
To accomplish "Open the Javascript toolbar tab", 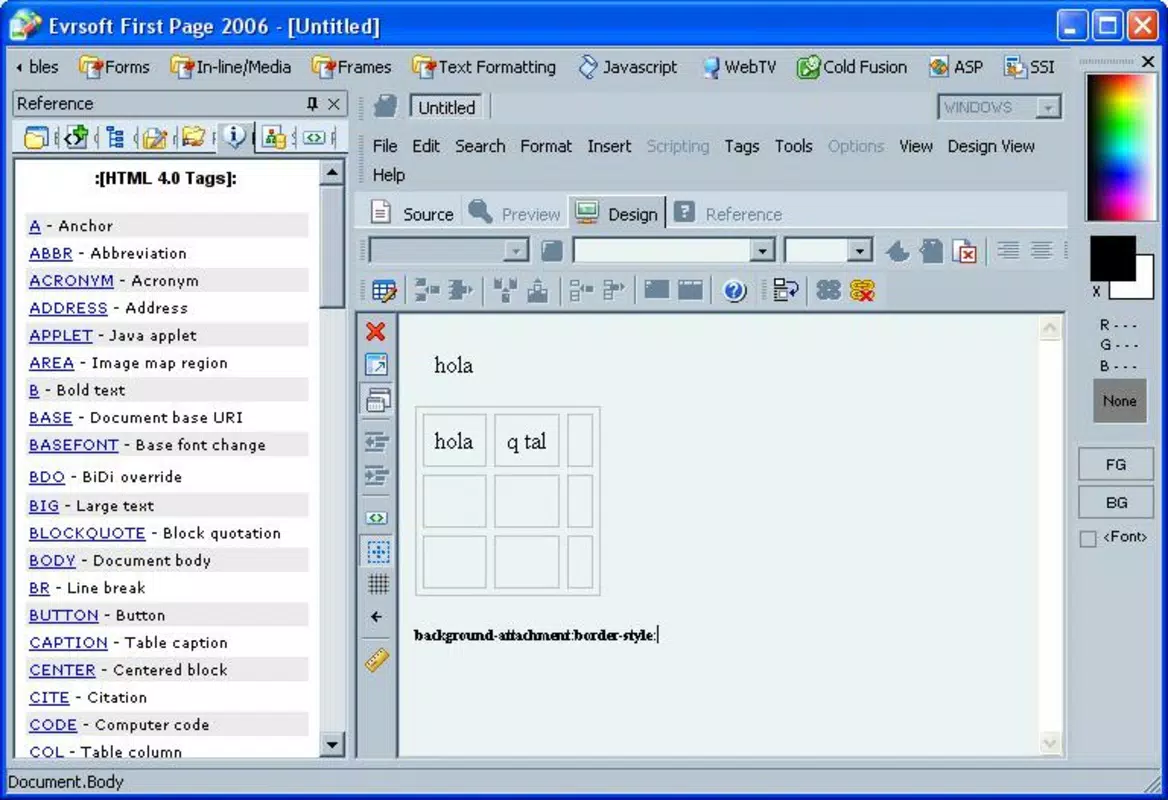I will click(629, 67).
